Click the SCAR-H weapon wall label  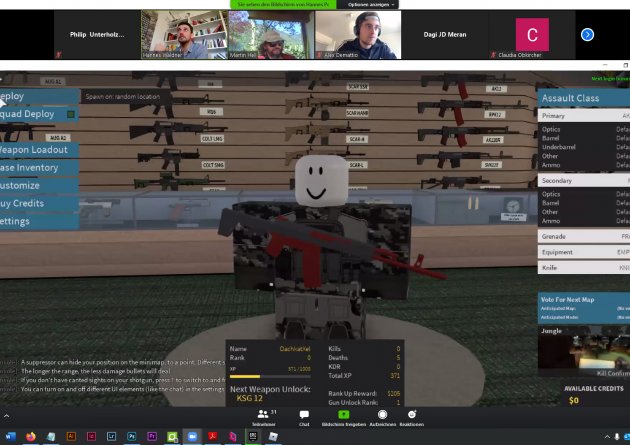tap(357, 139)
